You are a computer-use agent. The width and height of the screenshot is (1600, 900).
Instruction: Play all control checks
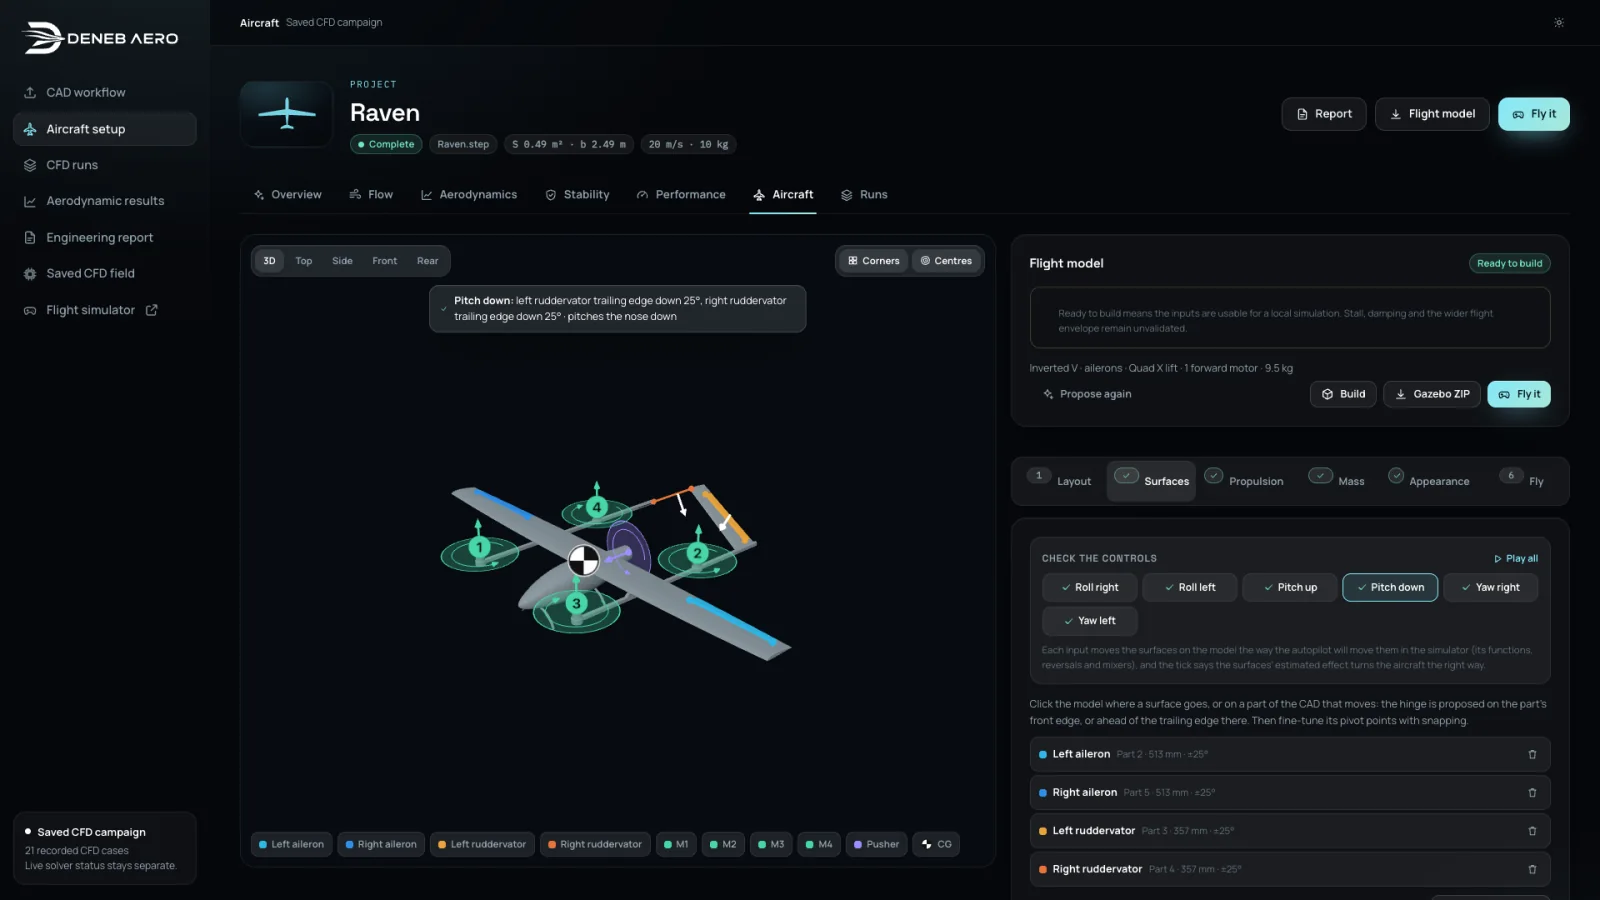[x=1516, y=559]
